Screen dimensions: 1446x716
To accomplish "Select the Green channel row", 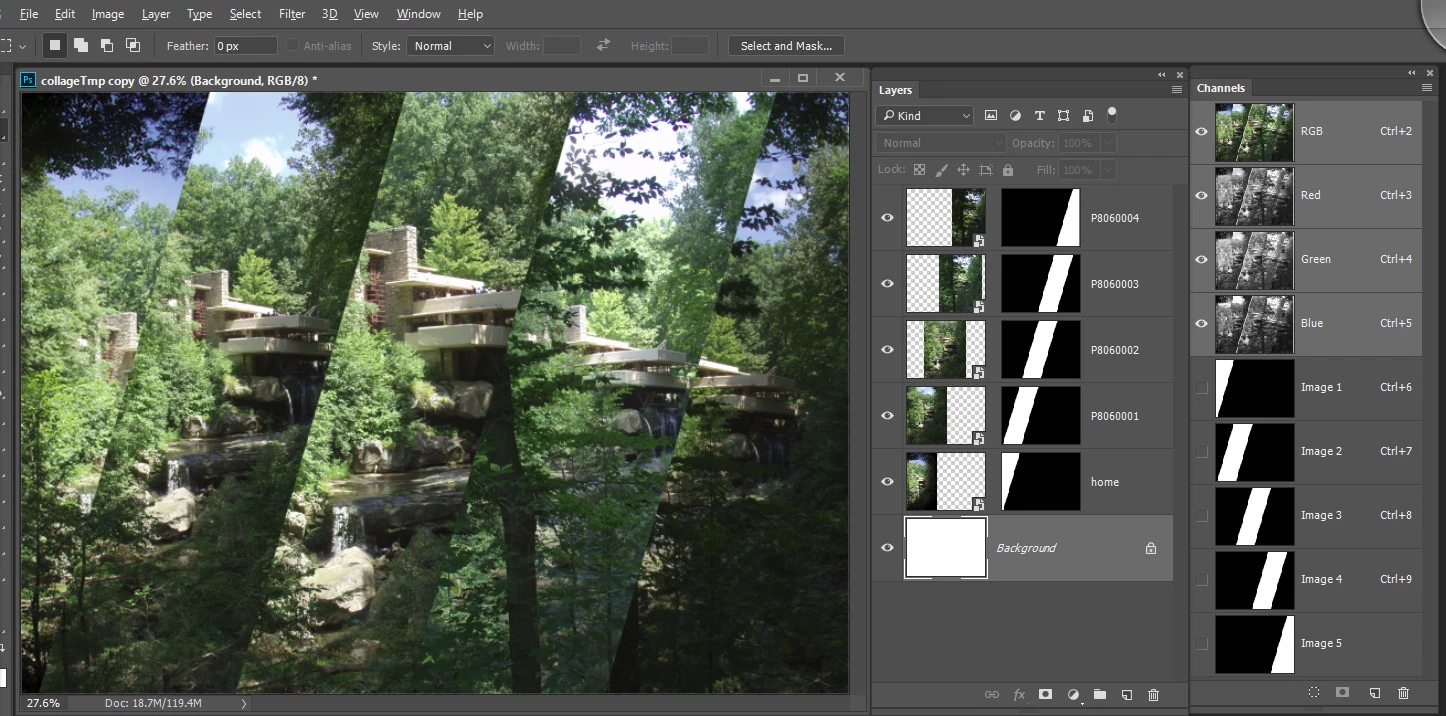I will coord(1307,259).
